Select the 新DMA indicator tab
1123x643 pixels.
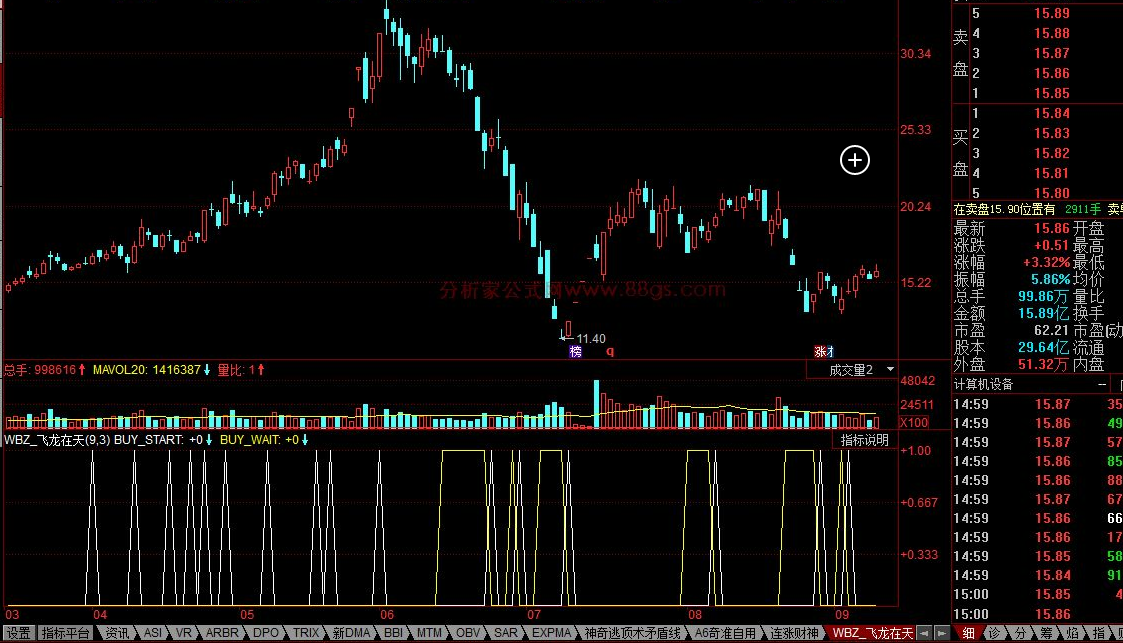(x=351, y=633)
